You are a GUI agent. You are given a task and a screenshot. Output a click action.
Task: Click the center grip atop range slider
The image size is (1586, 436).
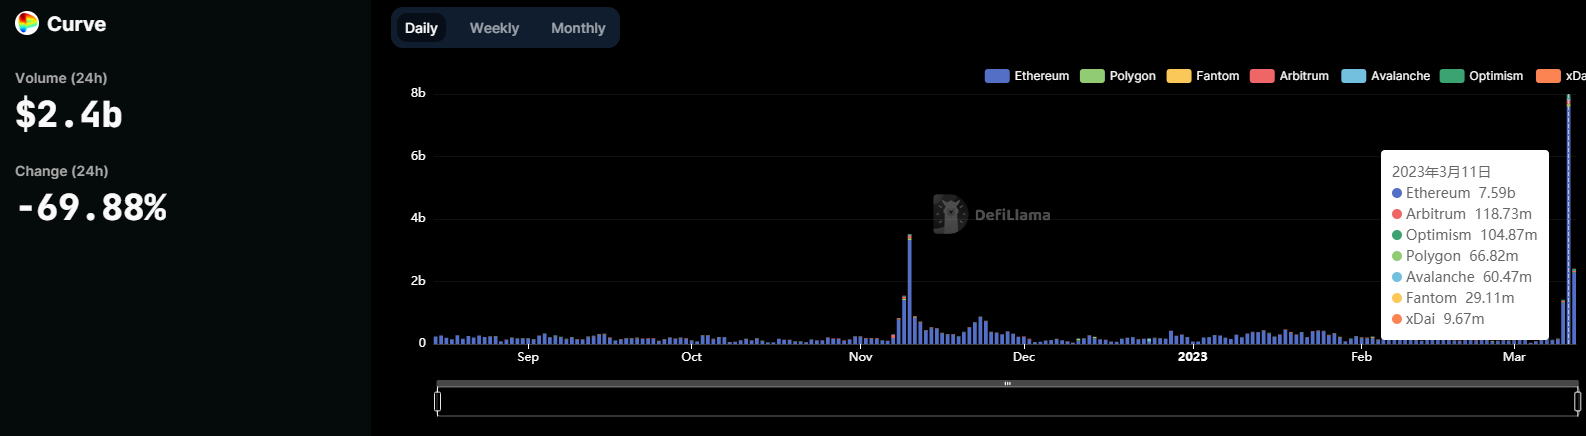pos(1007,383)
